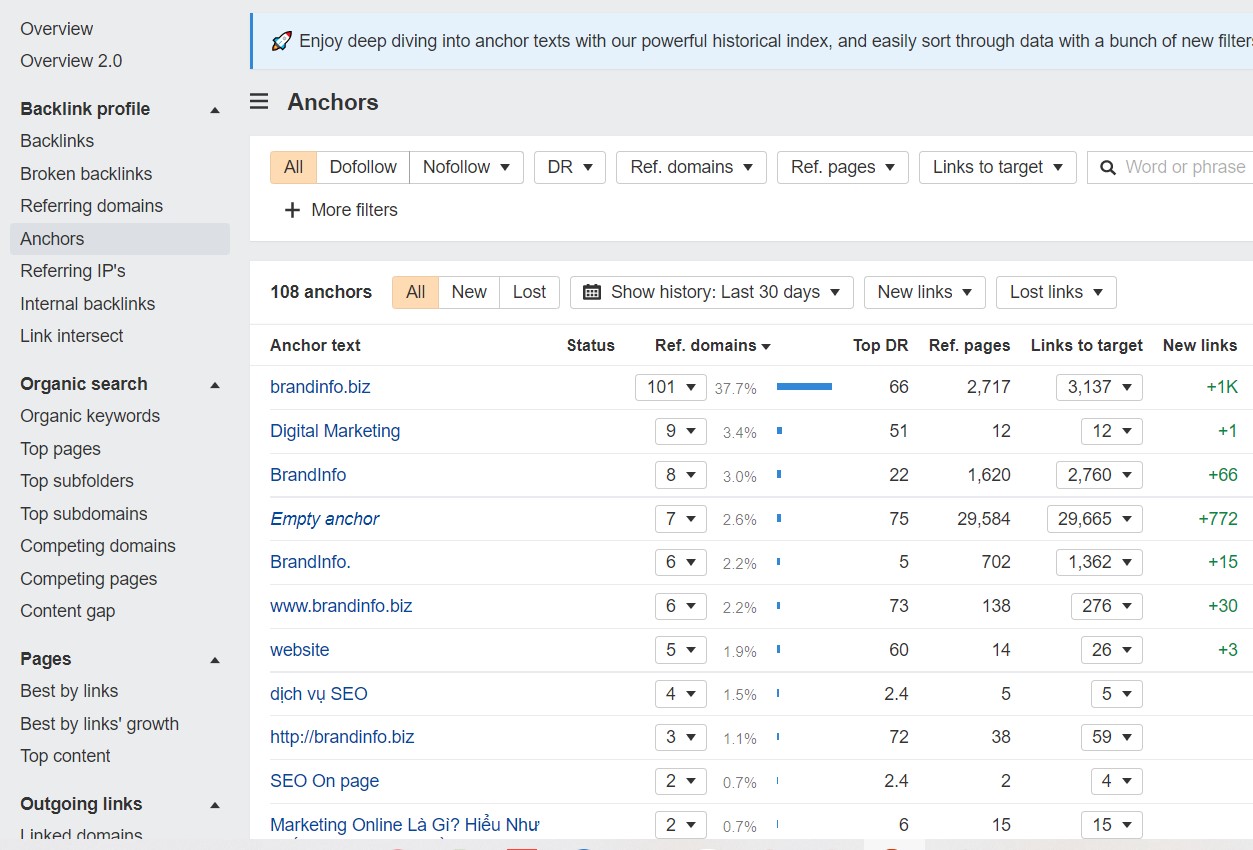Select the Dofollow filter
This screenshot has height=850, width=1253.
(363, 167)
